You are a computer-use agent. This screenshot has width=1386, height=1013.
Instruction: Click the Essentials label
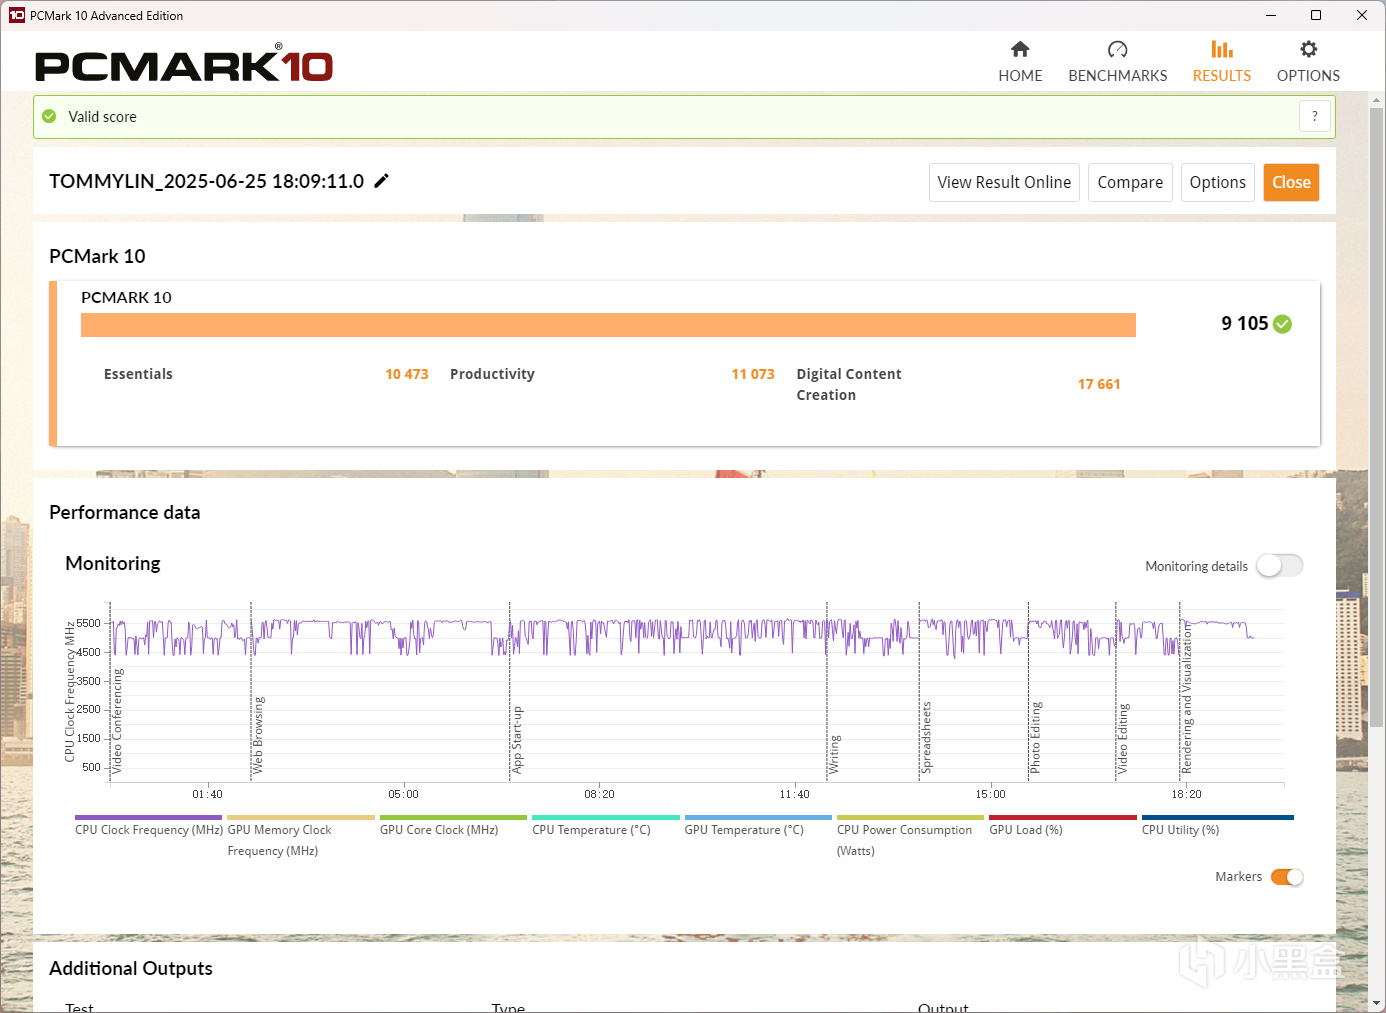(138, 374)
